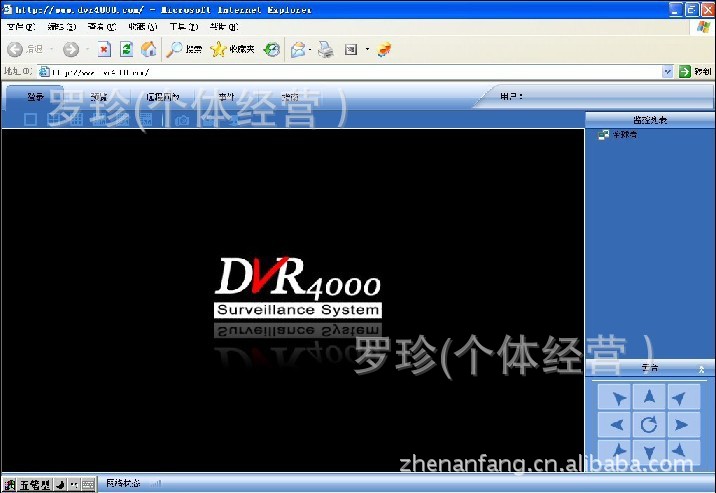This screenshot has width=716, height=493.
Task: Click the green Go (转到) button
Action: pyautogui.click(x=695, y=71)
